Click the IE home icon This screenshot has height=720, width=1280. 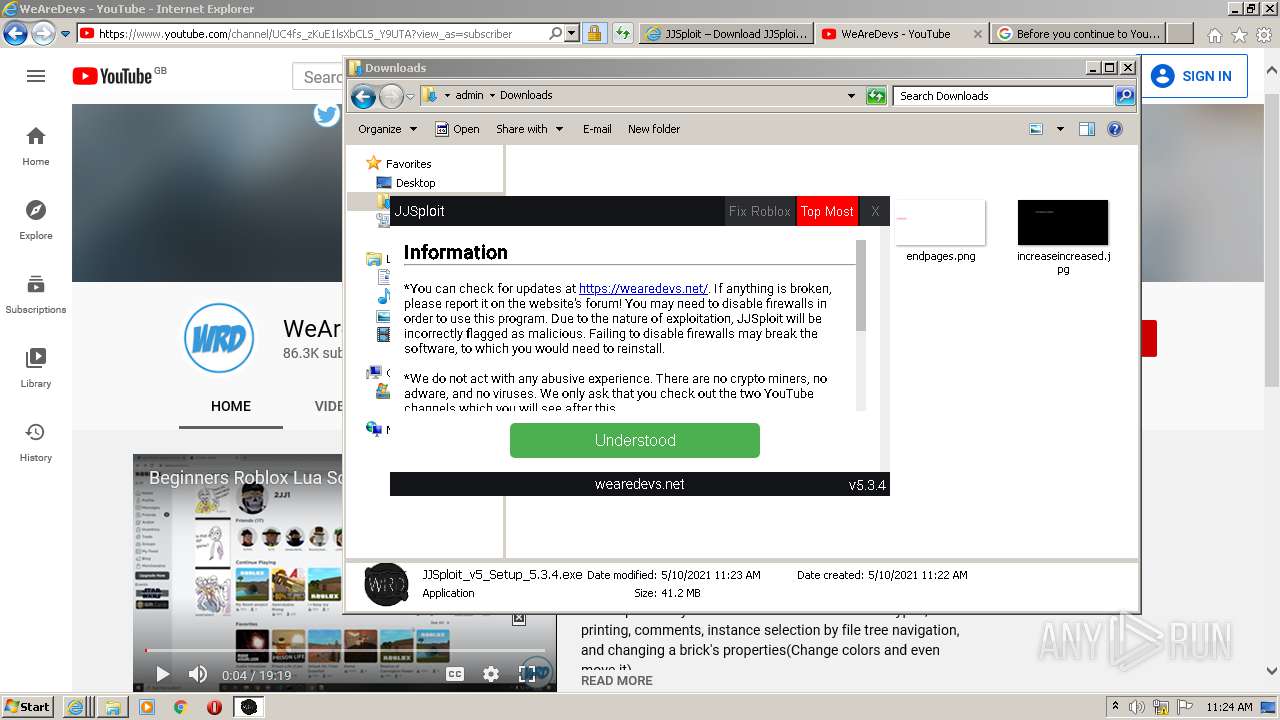1214,34
